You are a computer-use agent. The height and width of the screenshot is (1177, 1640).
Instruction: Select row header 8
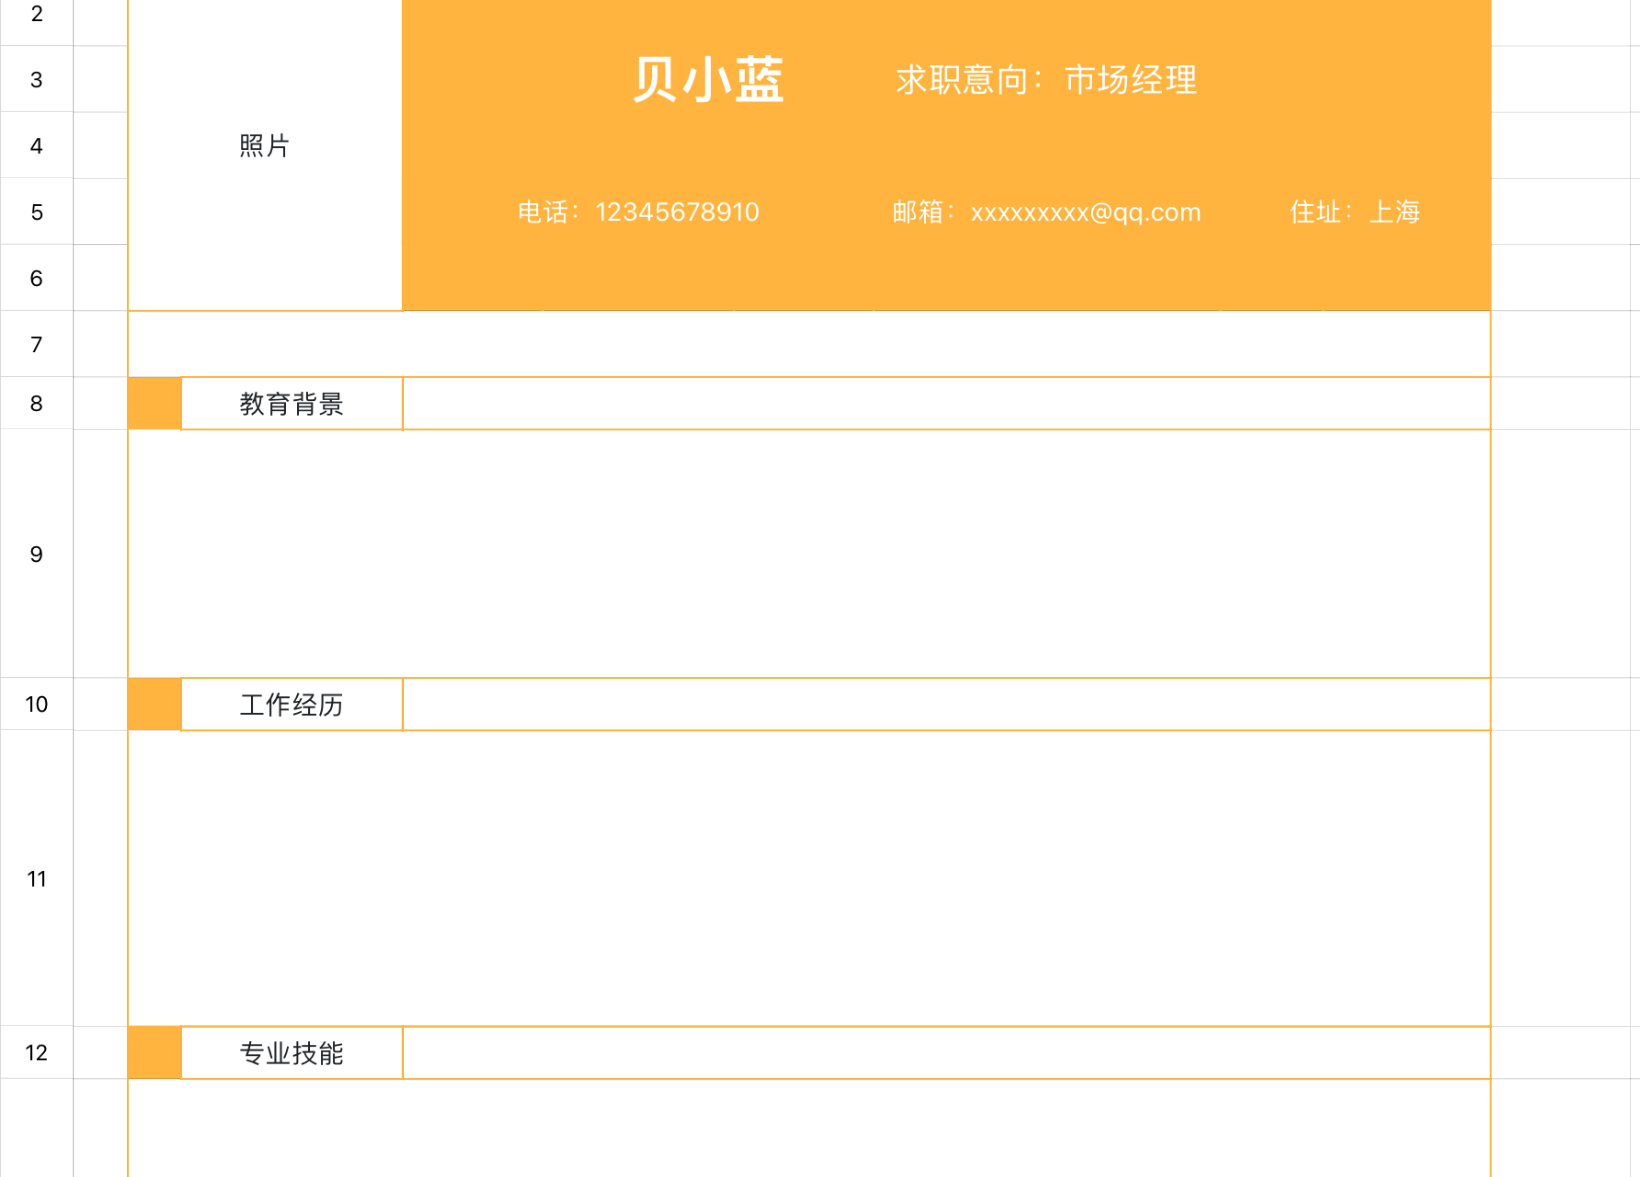[x=36, y=403]
